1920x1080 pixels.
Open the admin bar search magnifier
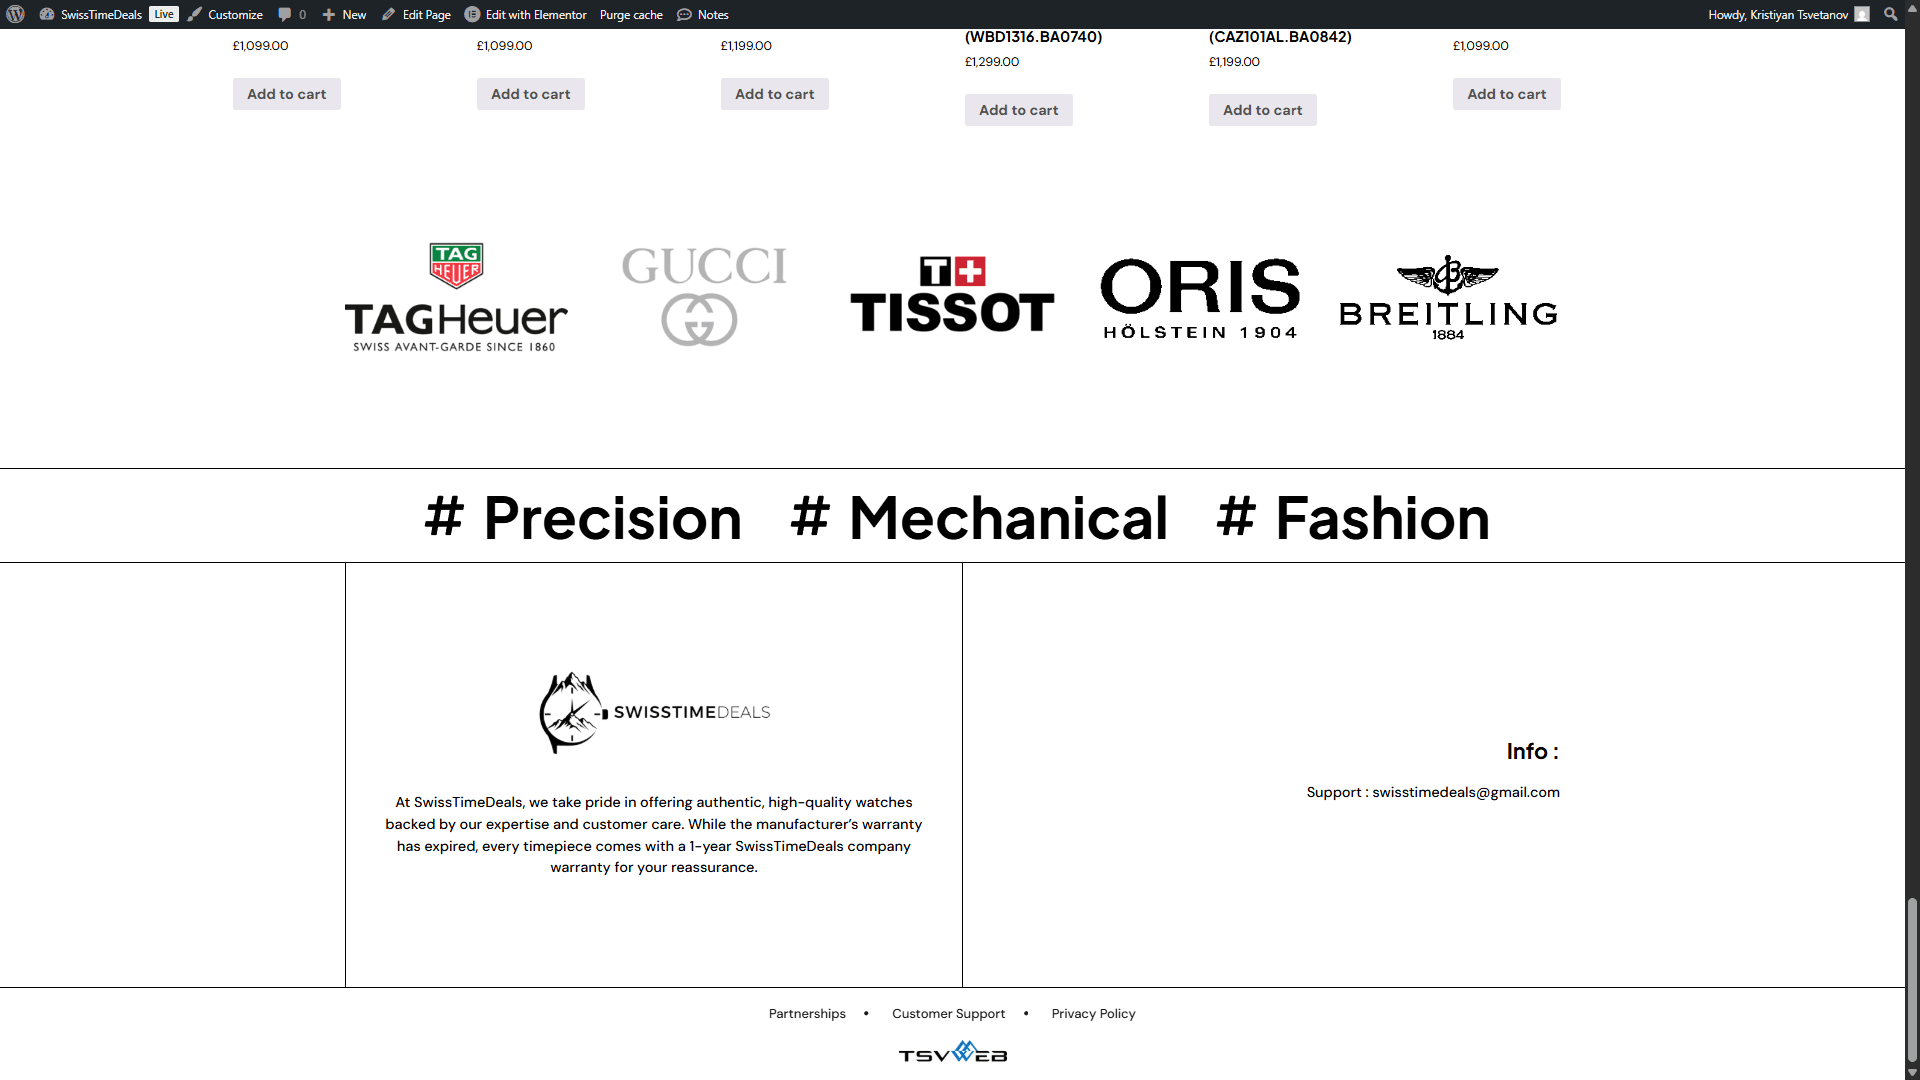click(1890, 14)
